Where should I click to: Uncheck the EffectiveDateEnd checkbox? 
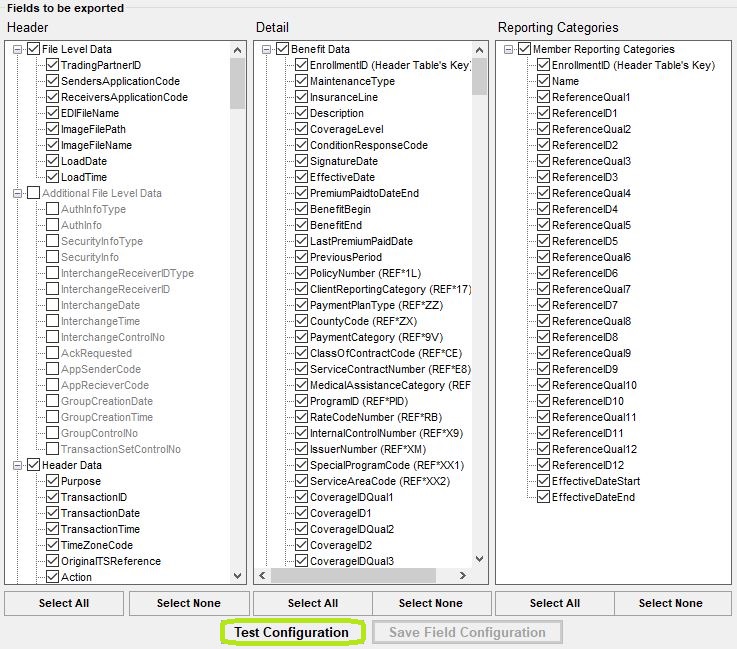point(544,497)
